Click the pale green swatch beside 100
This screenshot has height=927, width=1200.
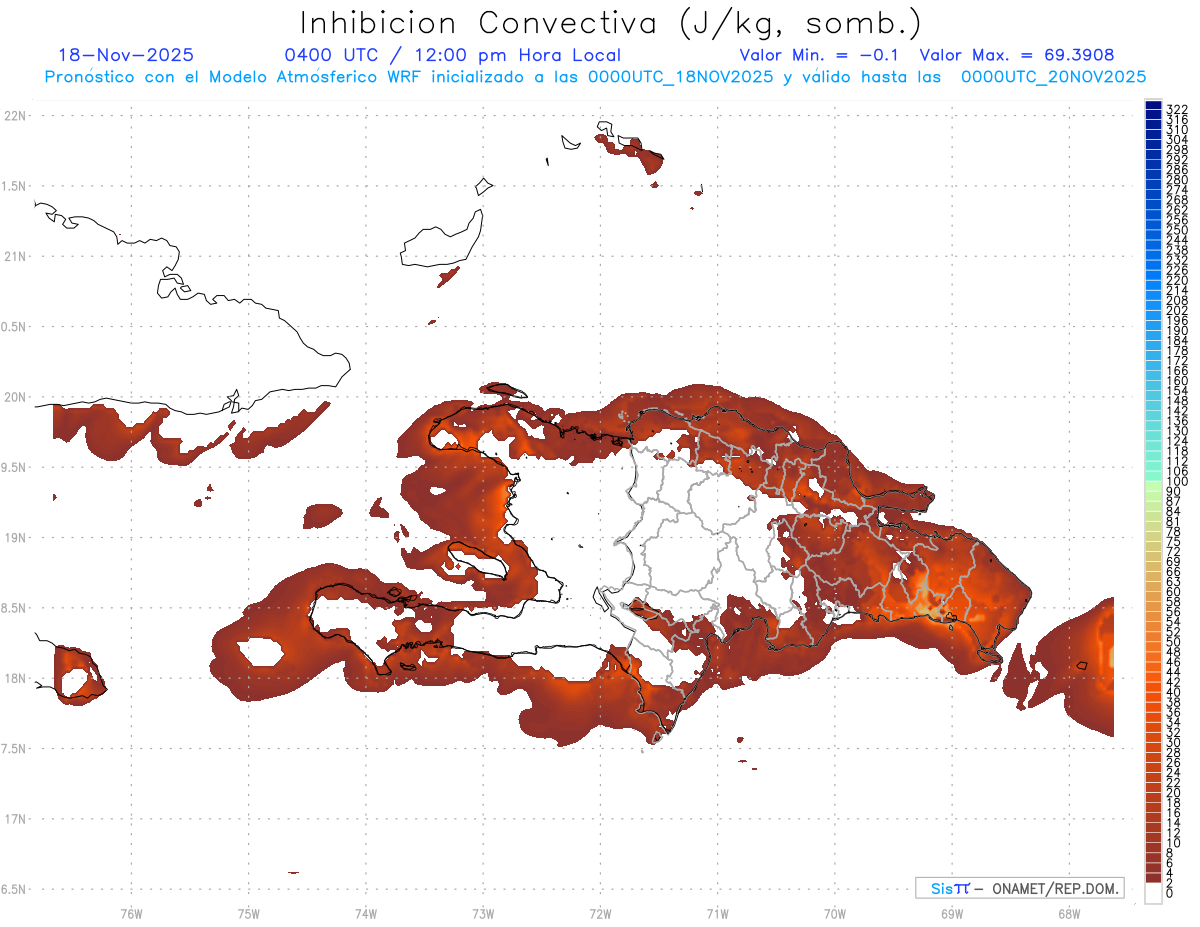pyautogui.click(x=1153, y=486)
